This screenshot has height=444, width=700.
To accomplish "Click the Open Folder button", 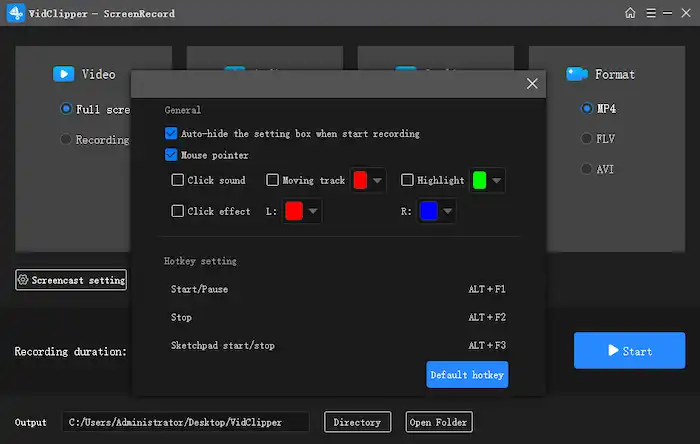I will [439, 422].
